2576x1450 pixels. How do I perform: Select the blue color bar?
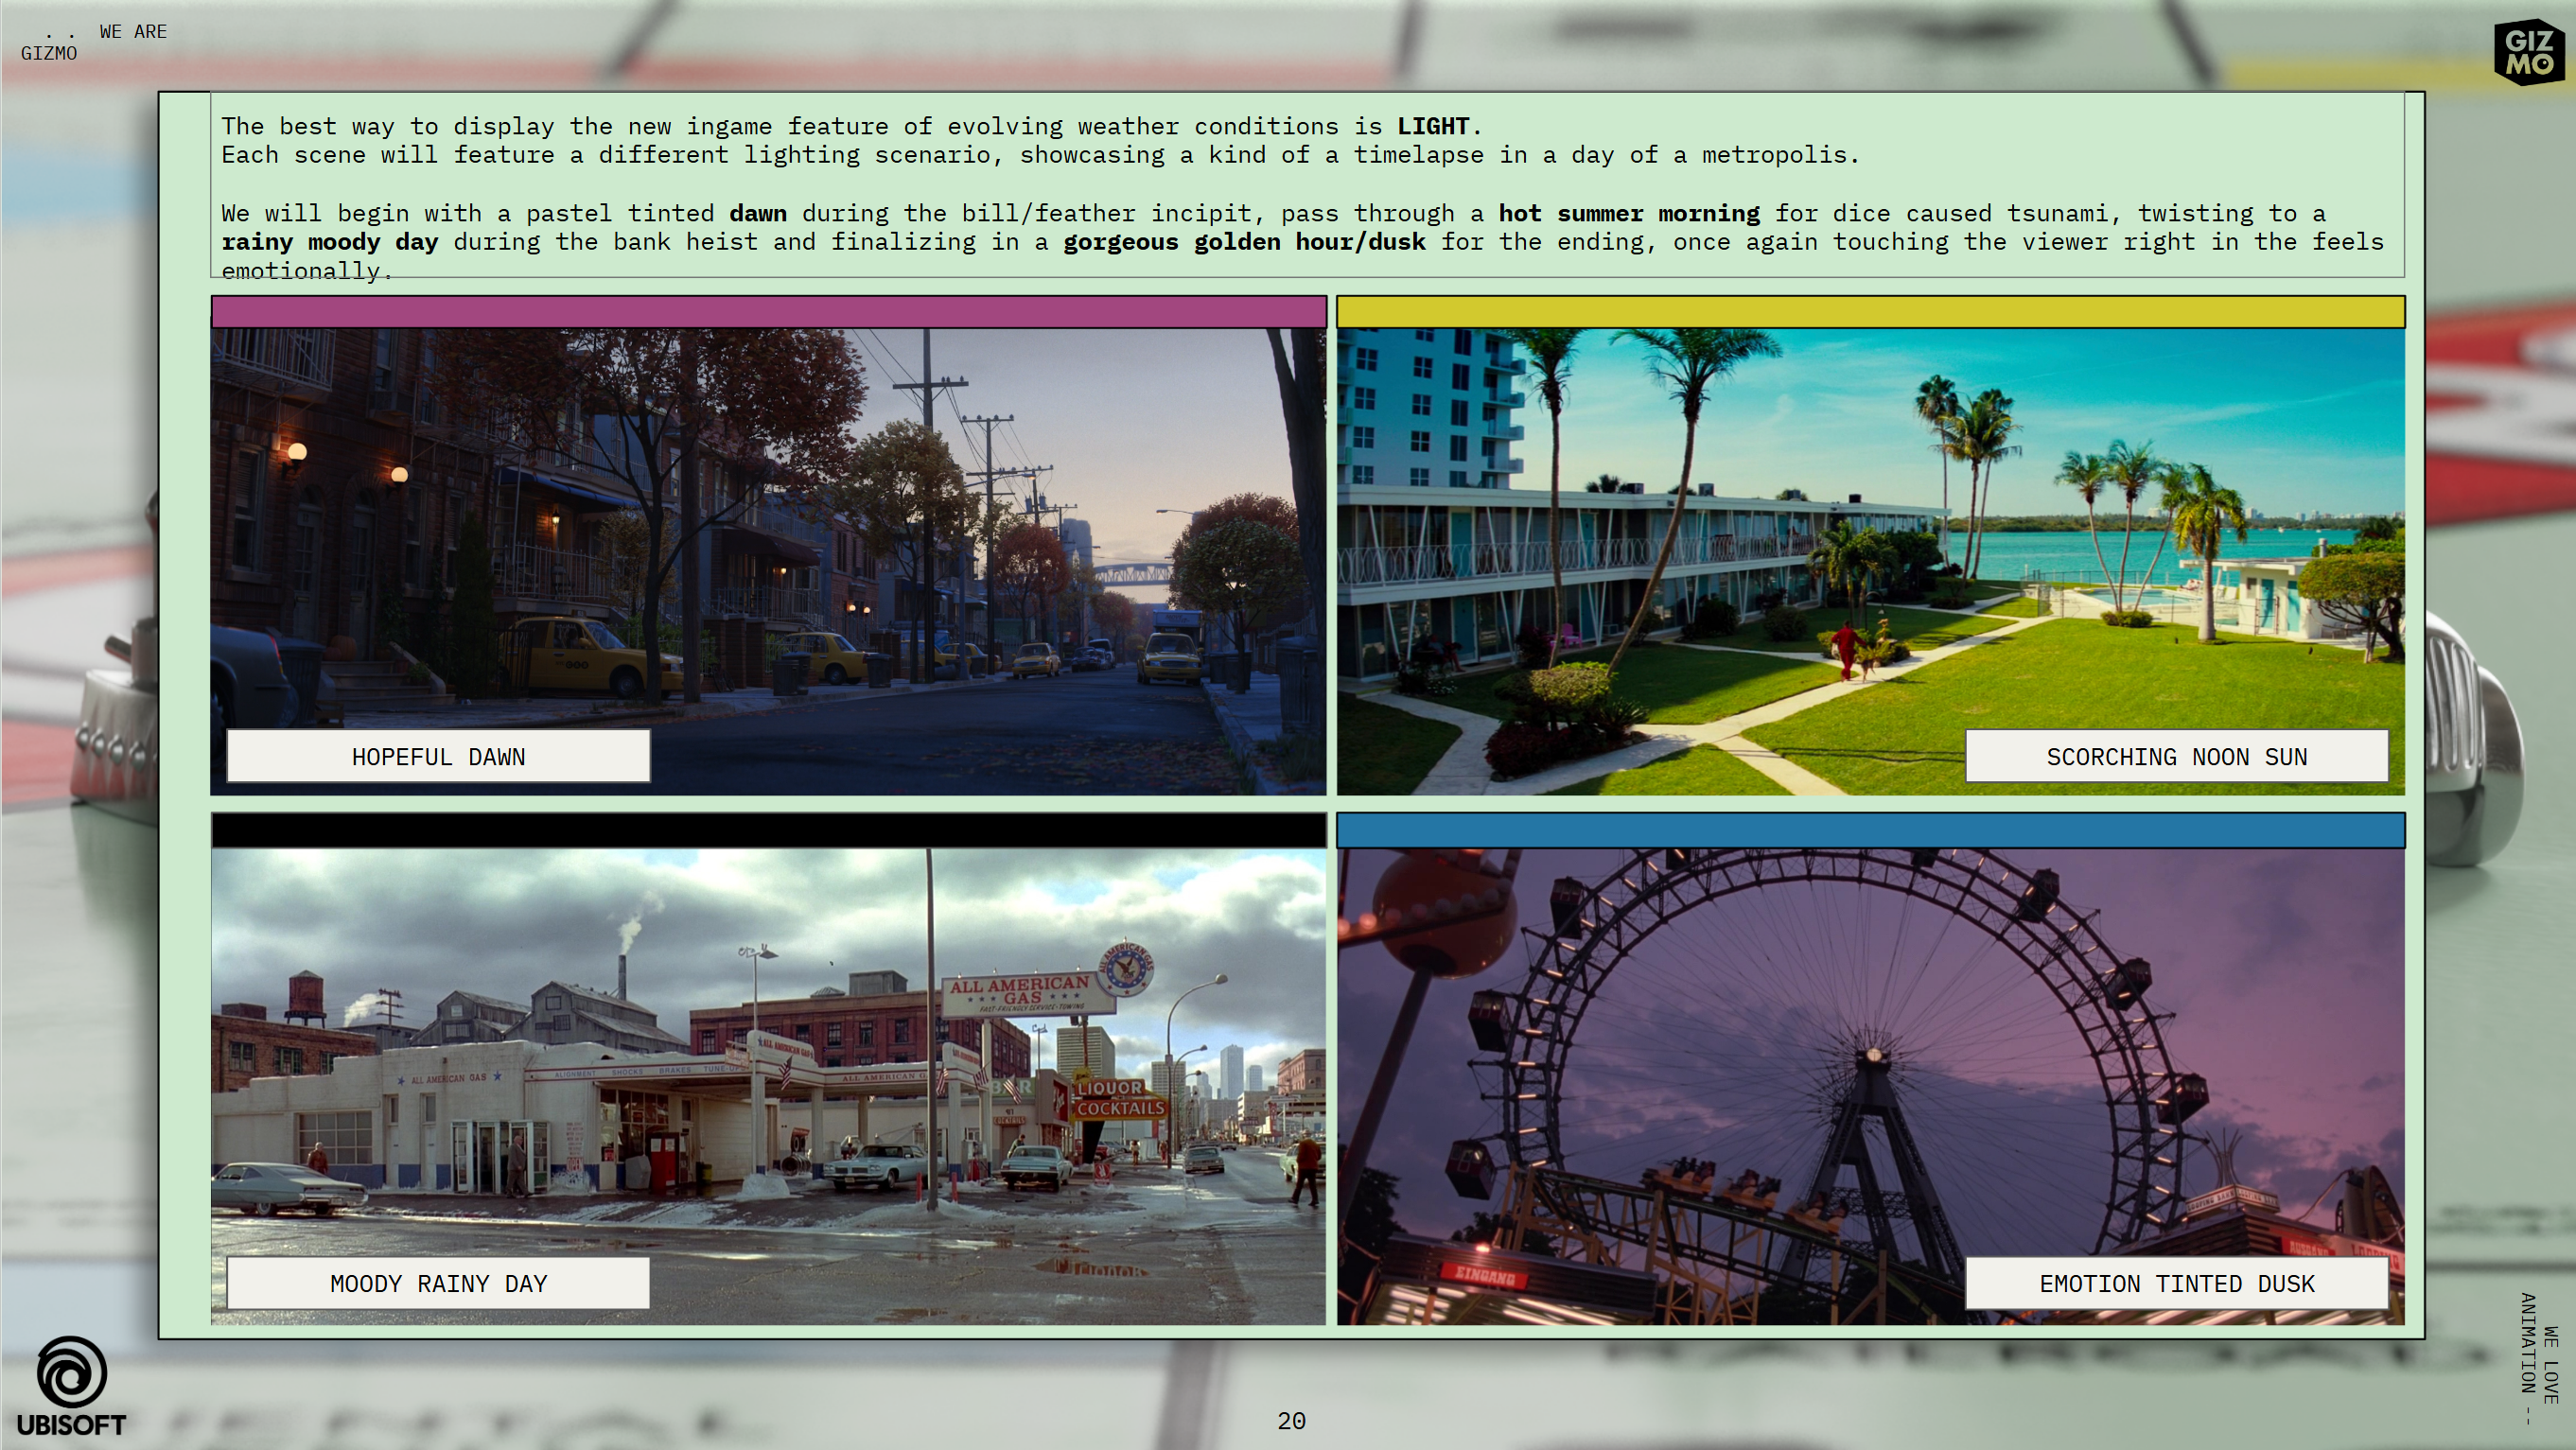pyautogui.click(x=1870, y=830)
